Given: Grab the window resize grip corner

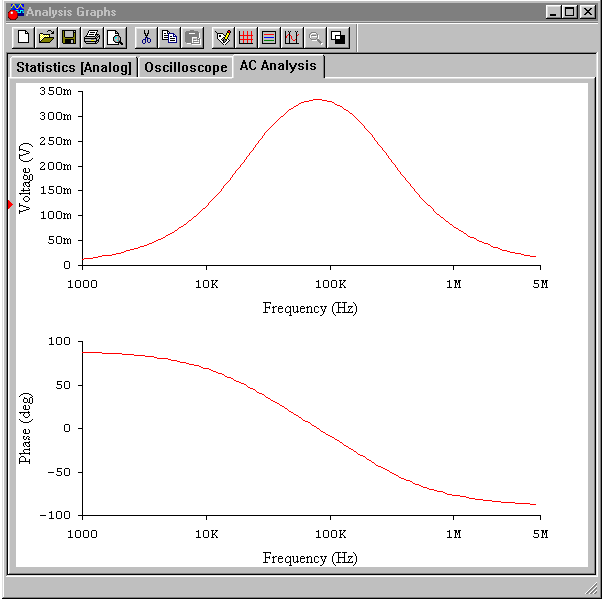Looking at the screenshot, I should pos(591,588).
